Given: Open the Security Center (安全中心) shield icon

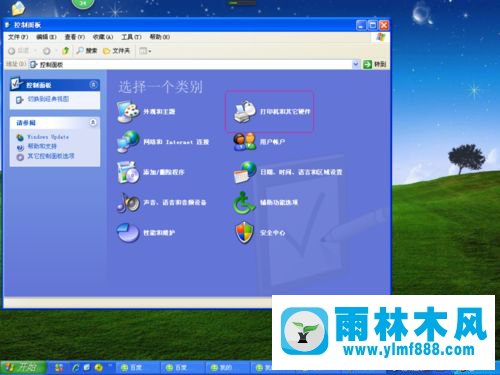Looking at the screenshot, I should pos(245,233).
